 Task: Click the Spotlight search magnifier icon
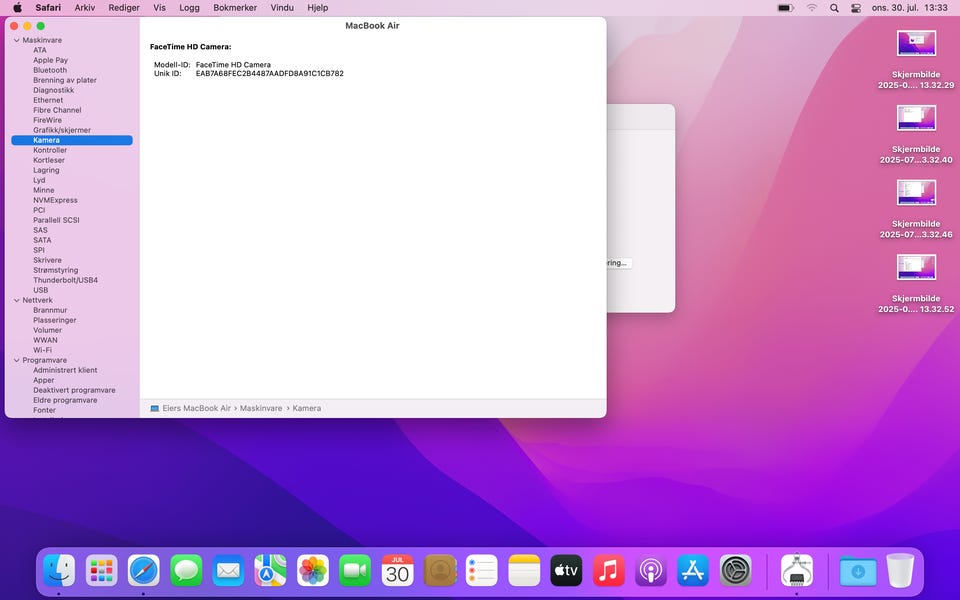pyautogui.click(x=834, y=8)
